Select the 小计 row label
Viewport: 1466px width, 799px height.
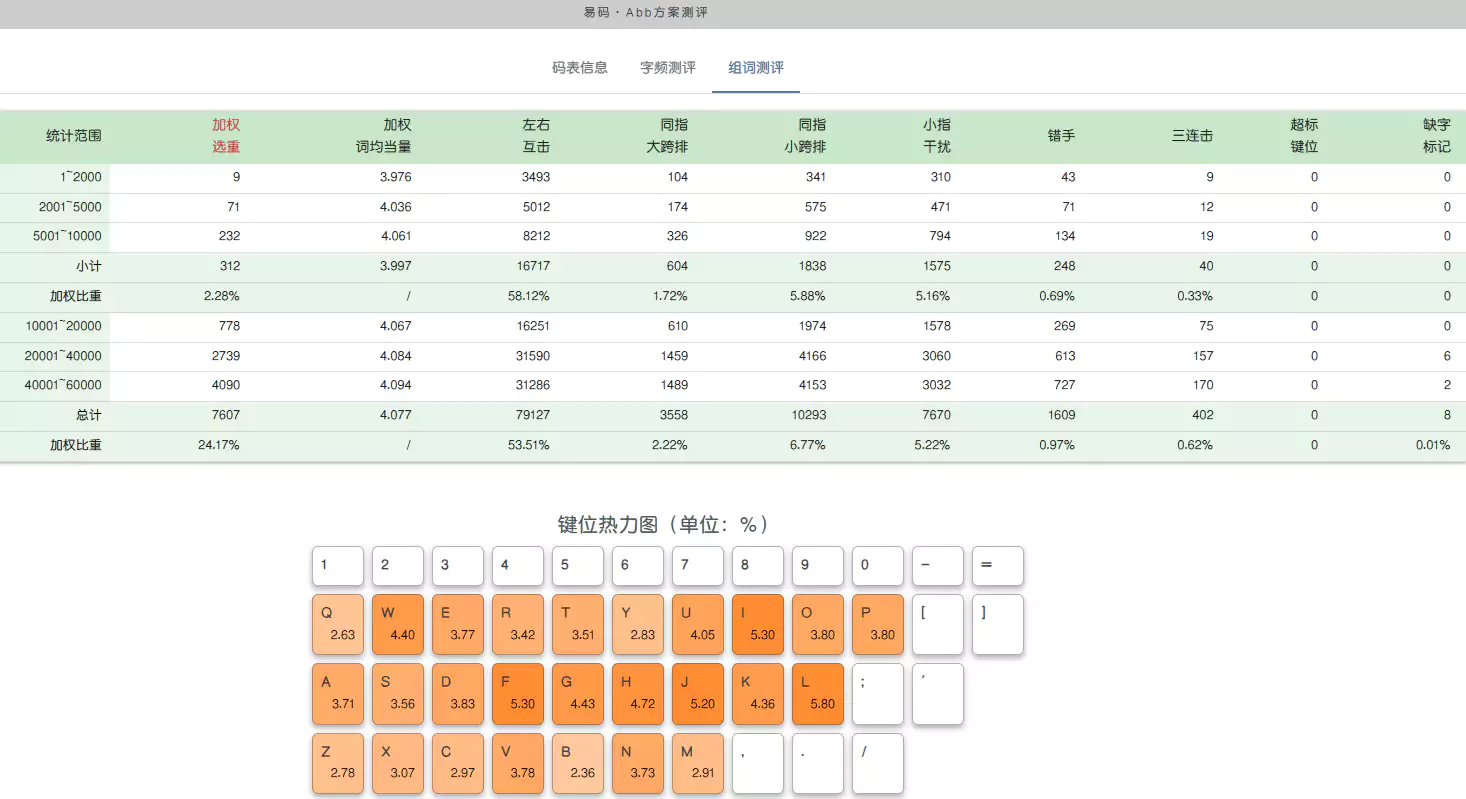[88, 266]
